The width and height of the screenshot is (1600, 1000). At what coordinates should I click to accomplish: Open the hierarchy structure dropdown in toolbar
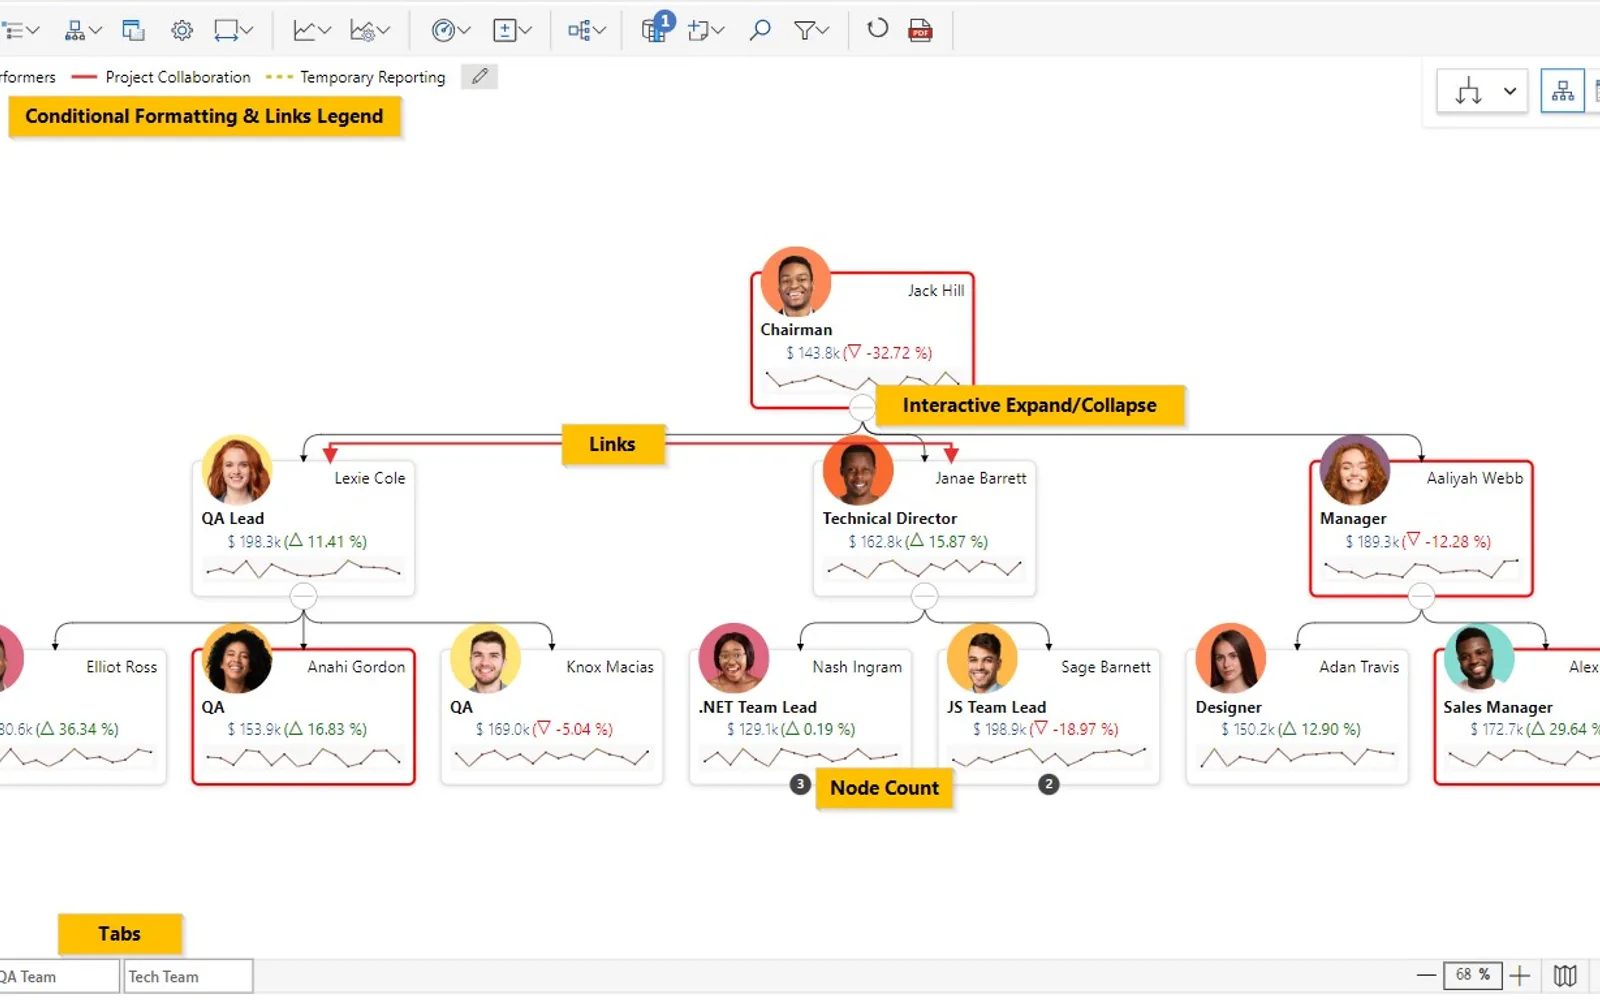[x=84, y=30]
